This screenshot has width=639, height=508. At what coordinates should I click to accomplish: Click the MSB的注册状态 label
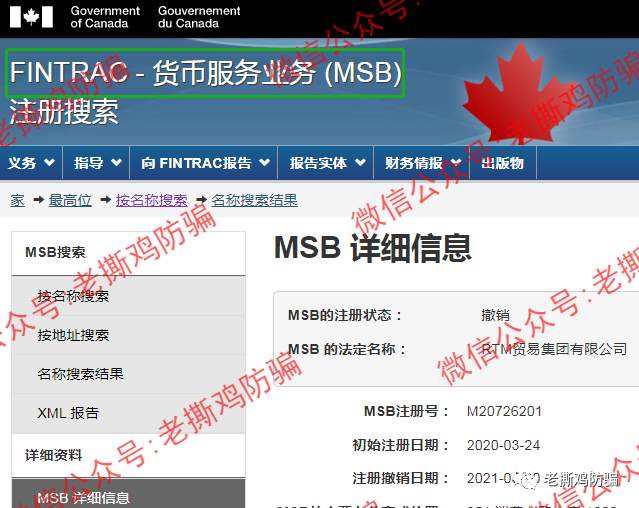pyautogui.click(x=345, y=315)
